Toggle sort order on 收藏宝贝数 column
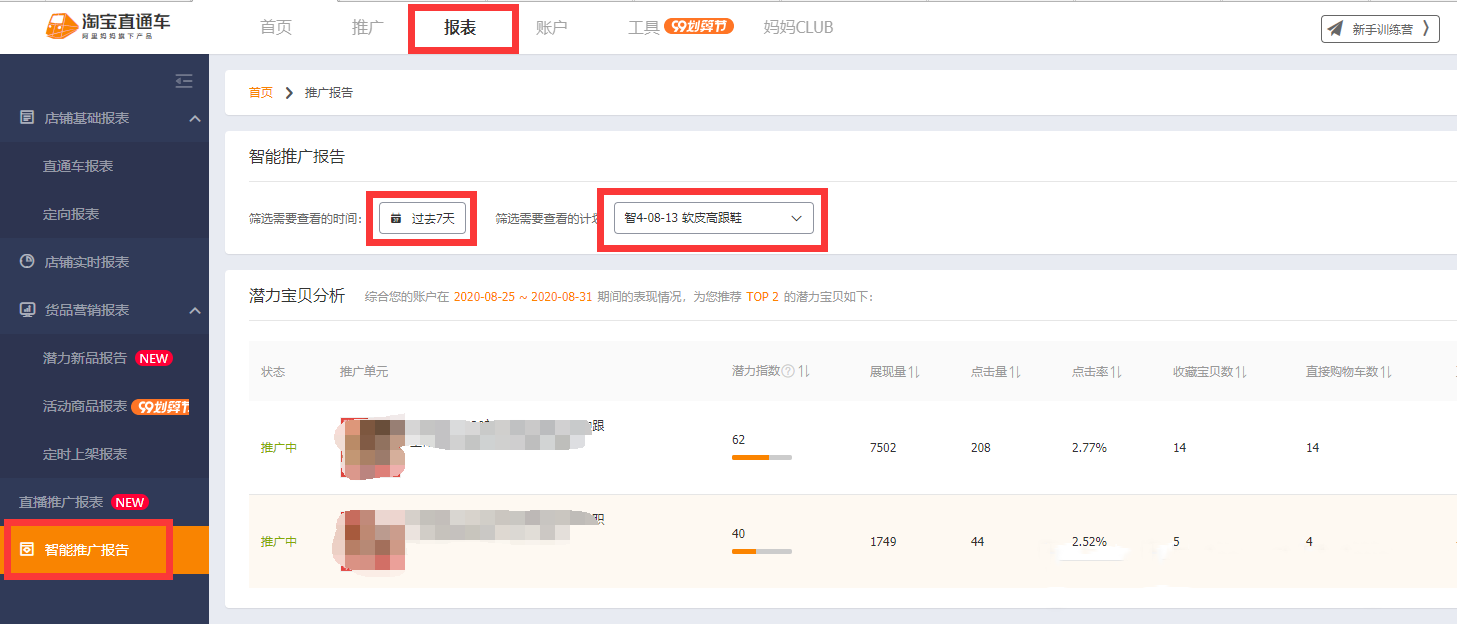This screenshot has width=1457, height=624. tap(1240, 370)
